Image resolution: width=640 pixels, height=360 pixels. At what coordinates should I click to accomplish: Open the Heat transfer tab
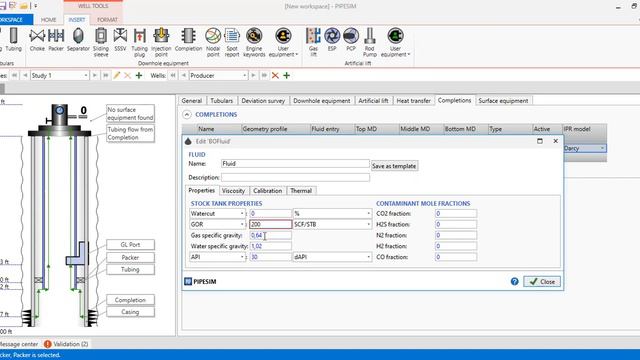point(413,101)
